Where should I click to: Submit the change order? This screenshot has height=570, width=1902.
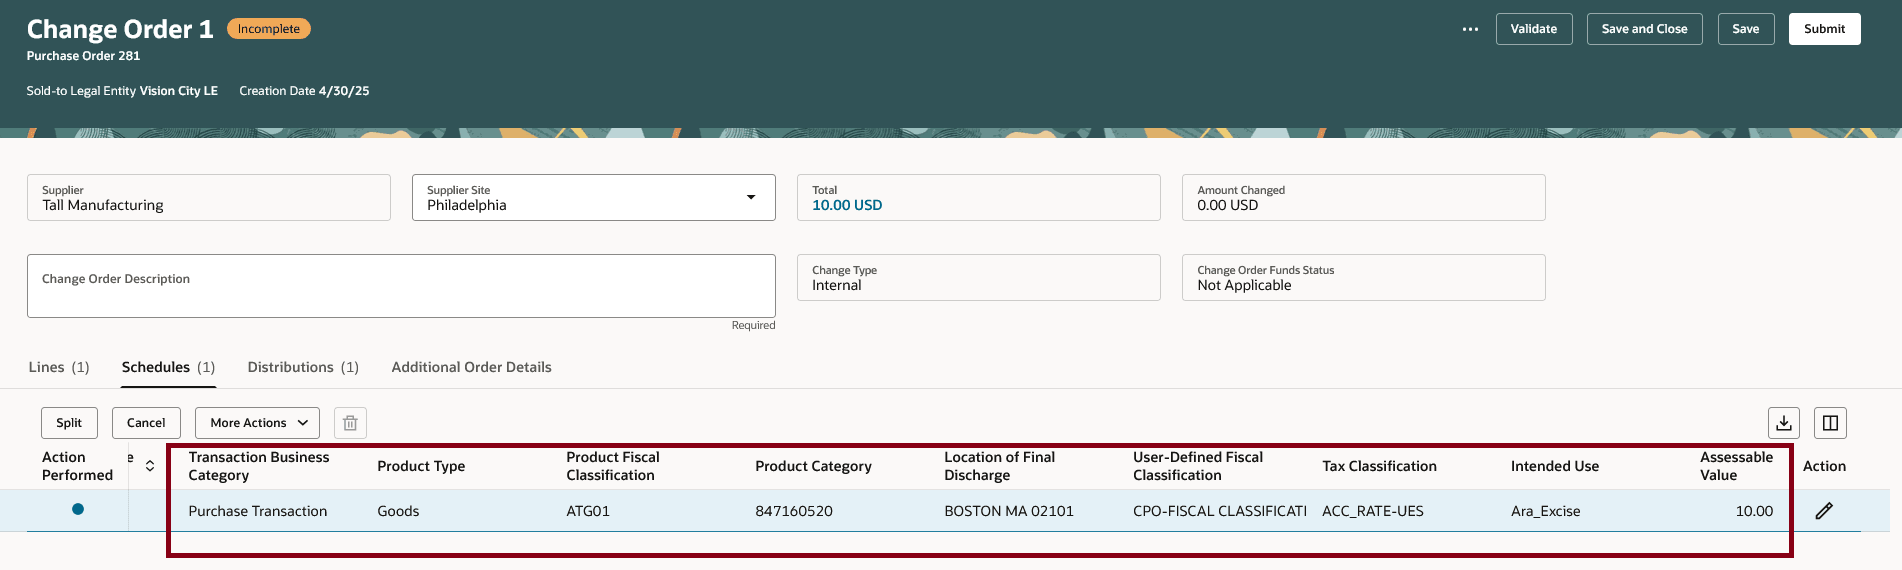click(1824, 29)
